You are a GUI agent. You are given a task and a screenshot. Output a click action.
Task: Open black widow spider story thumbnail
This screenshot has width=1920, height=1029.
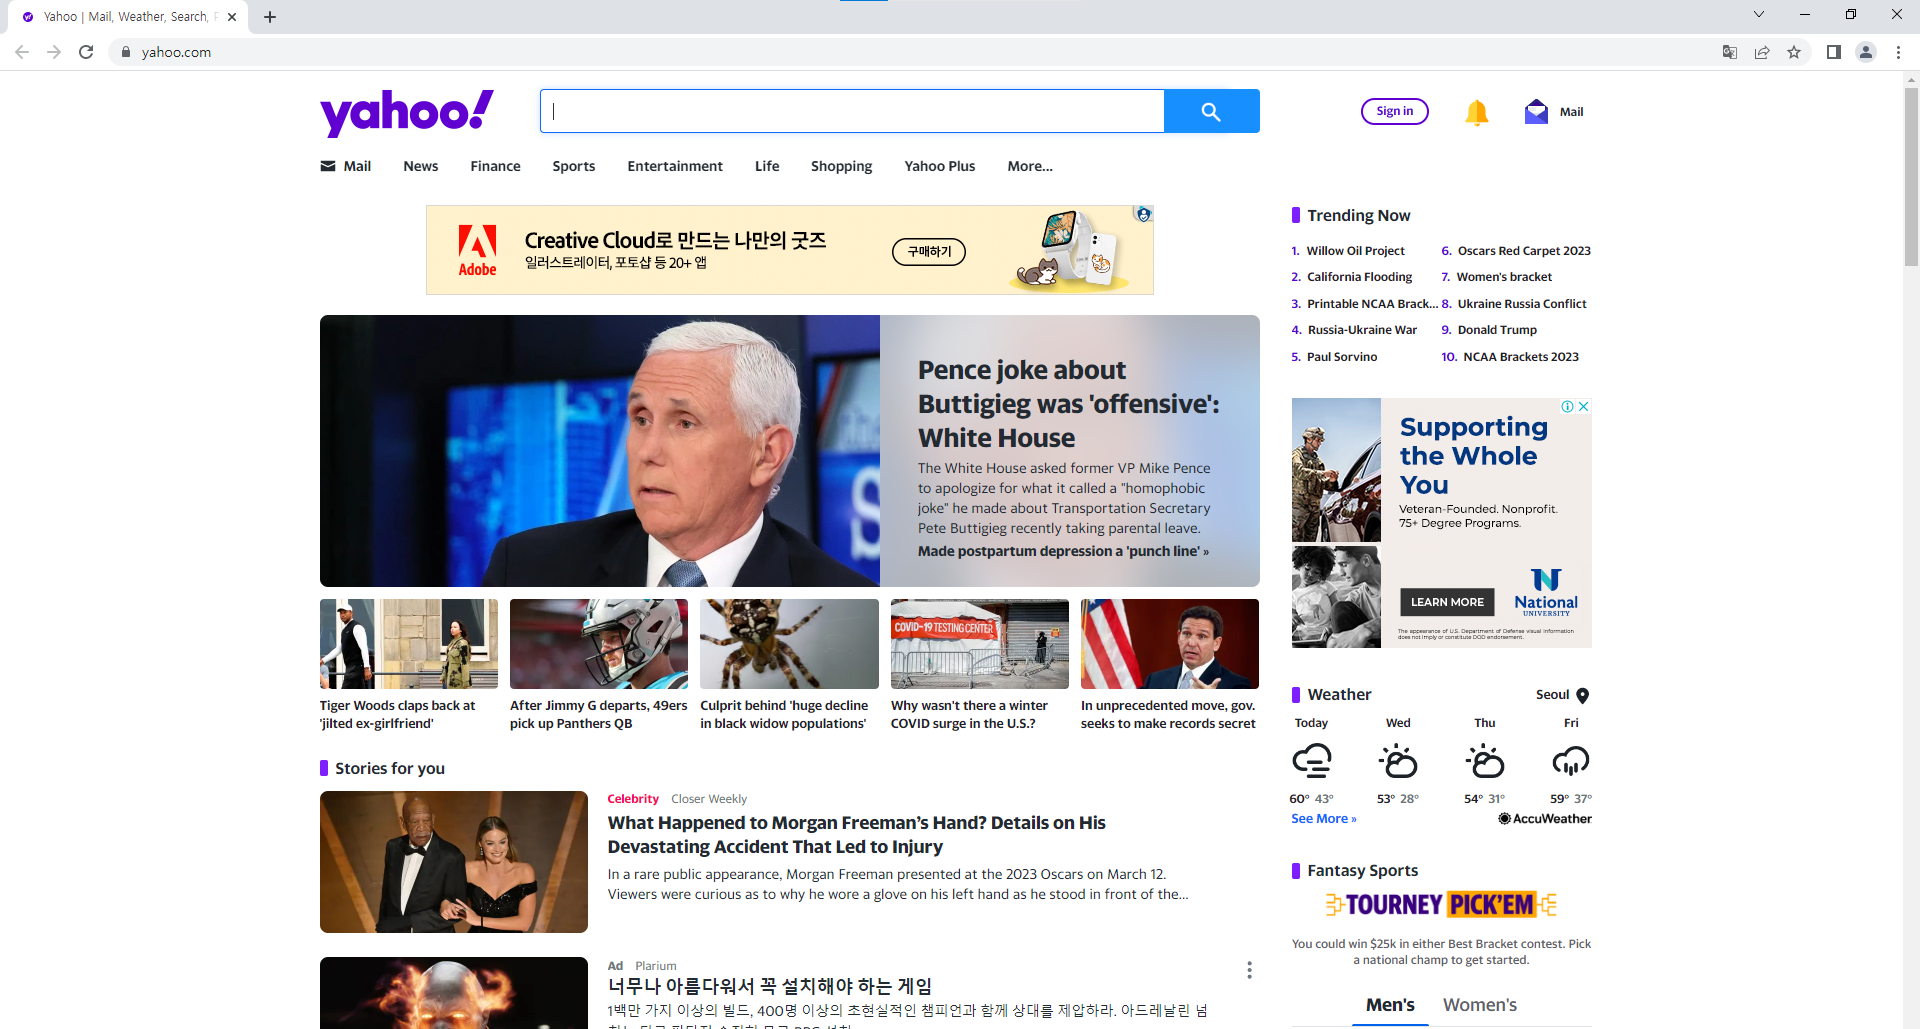click(789, 644)
